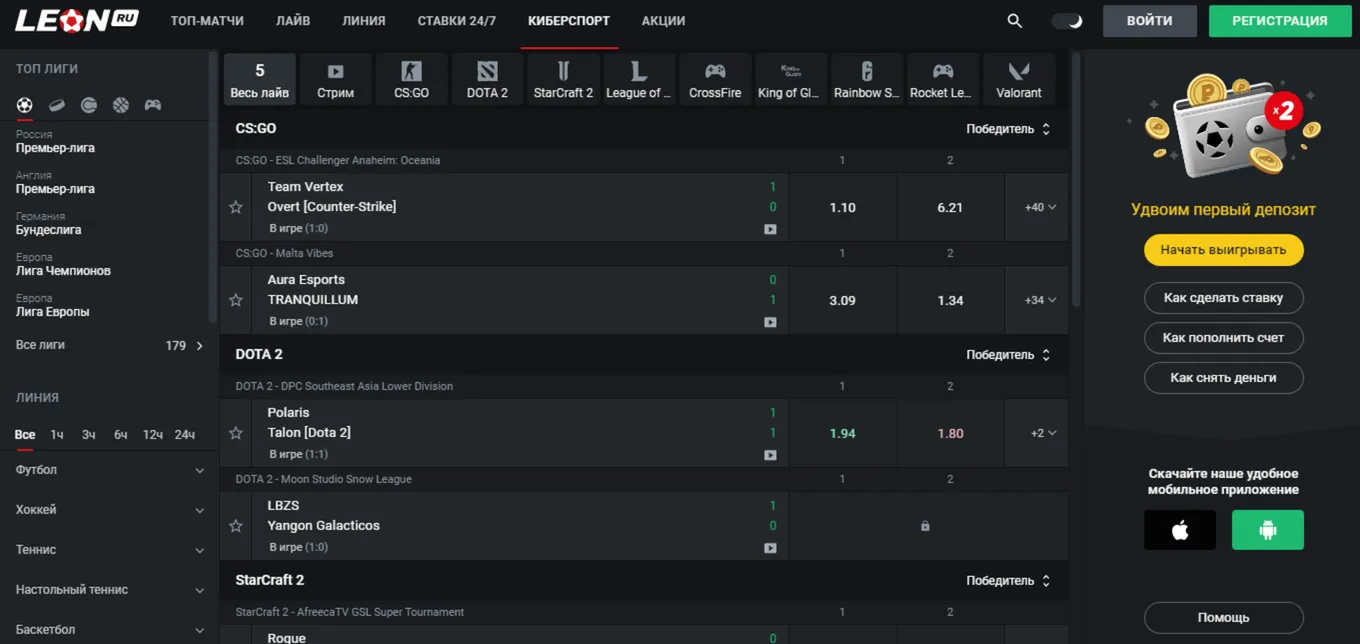Expand +34 markets for Aura Esports match

point(1040,300)
